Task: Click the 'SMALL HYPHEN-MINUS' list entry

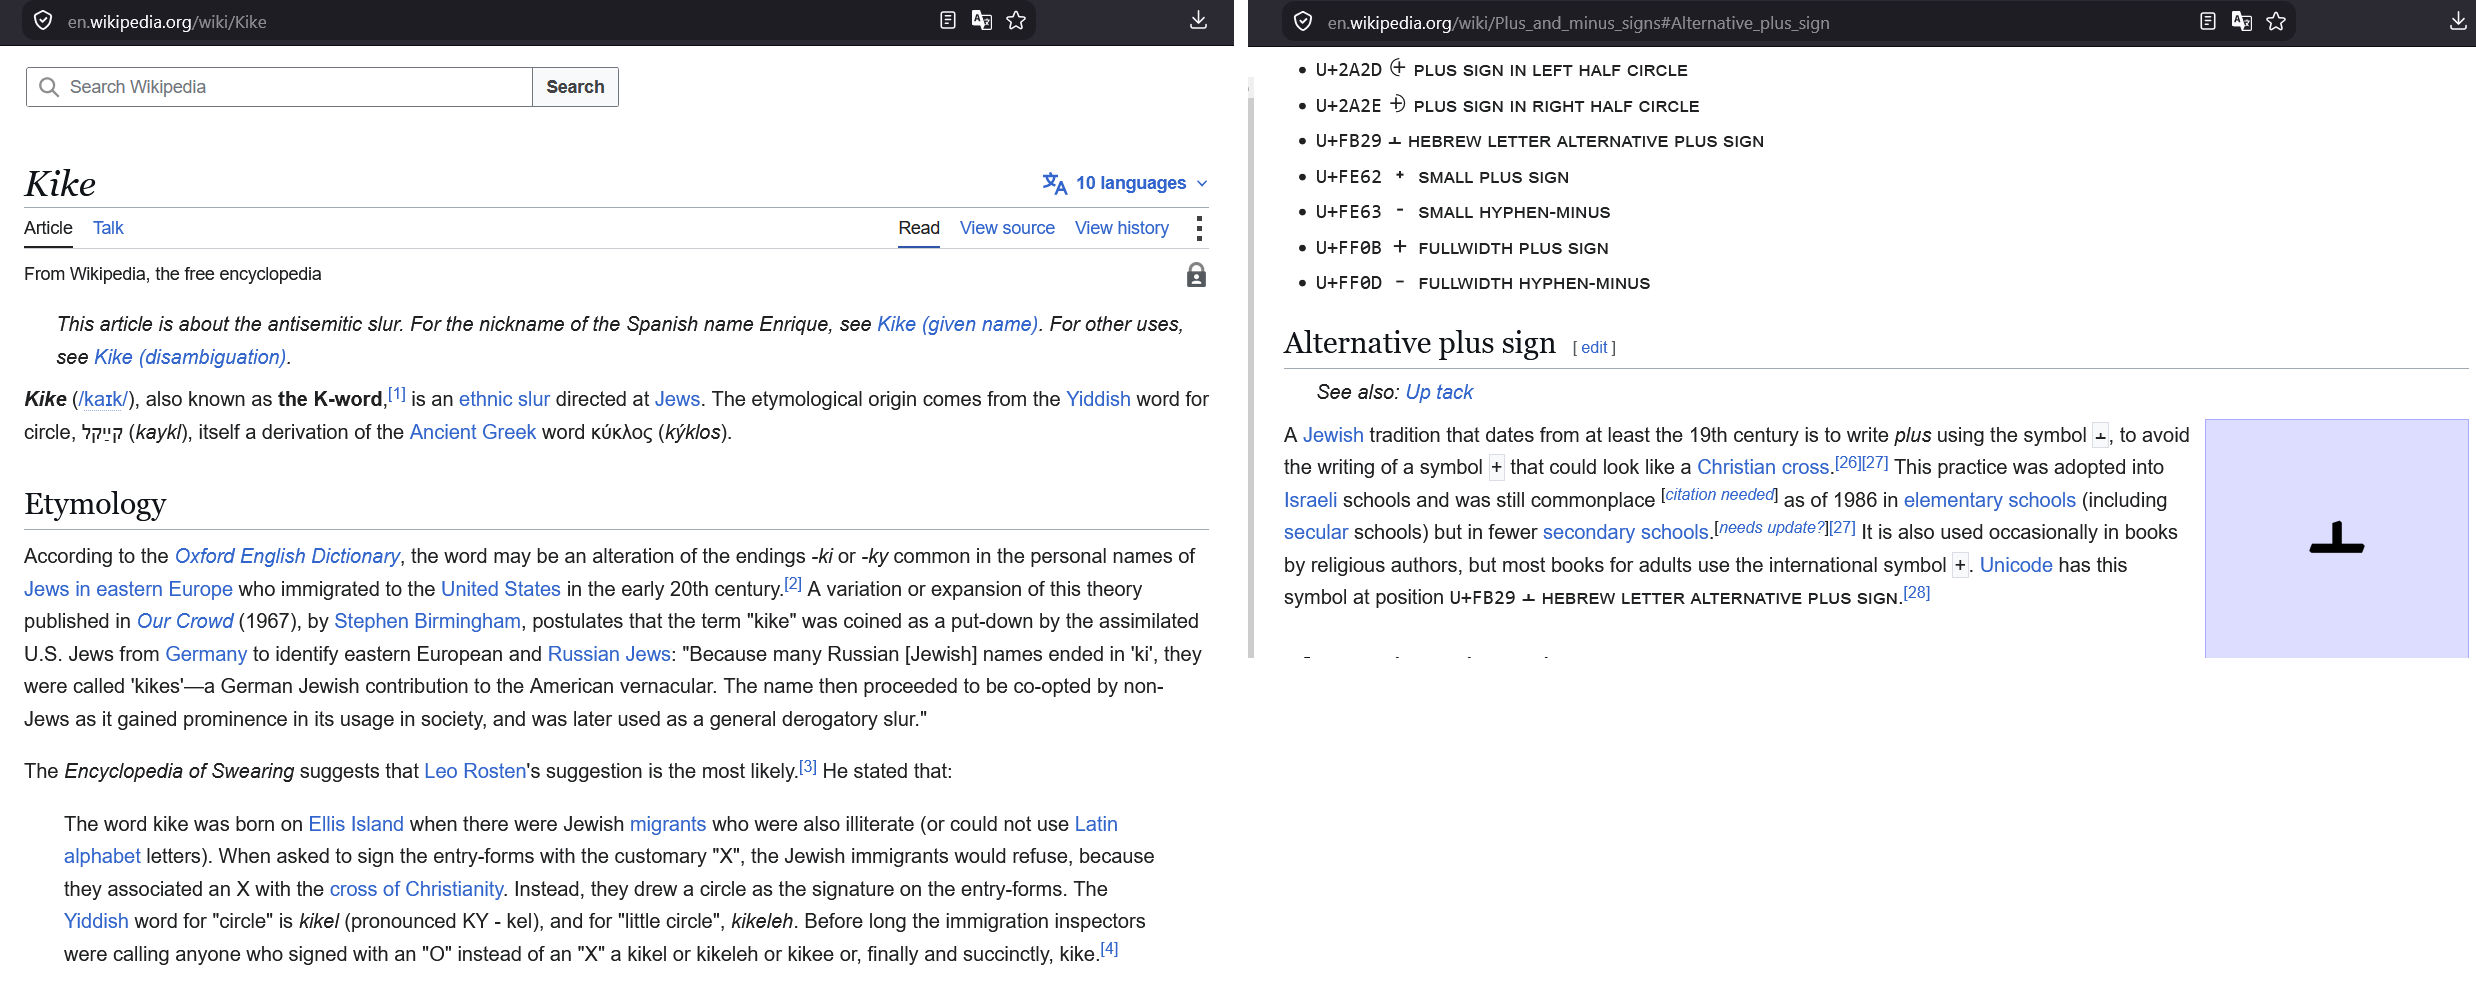Action: click(1514, 212)
